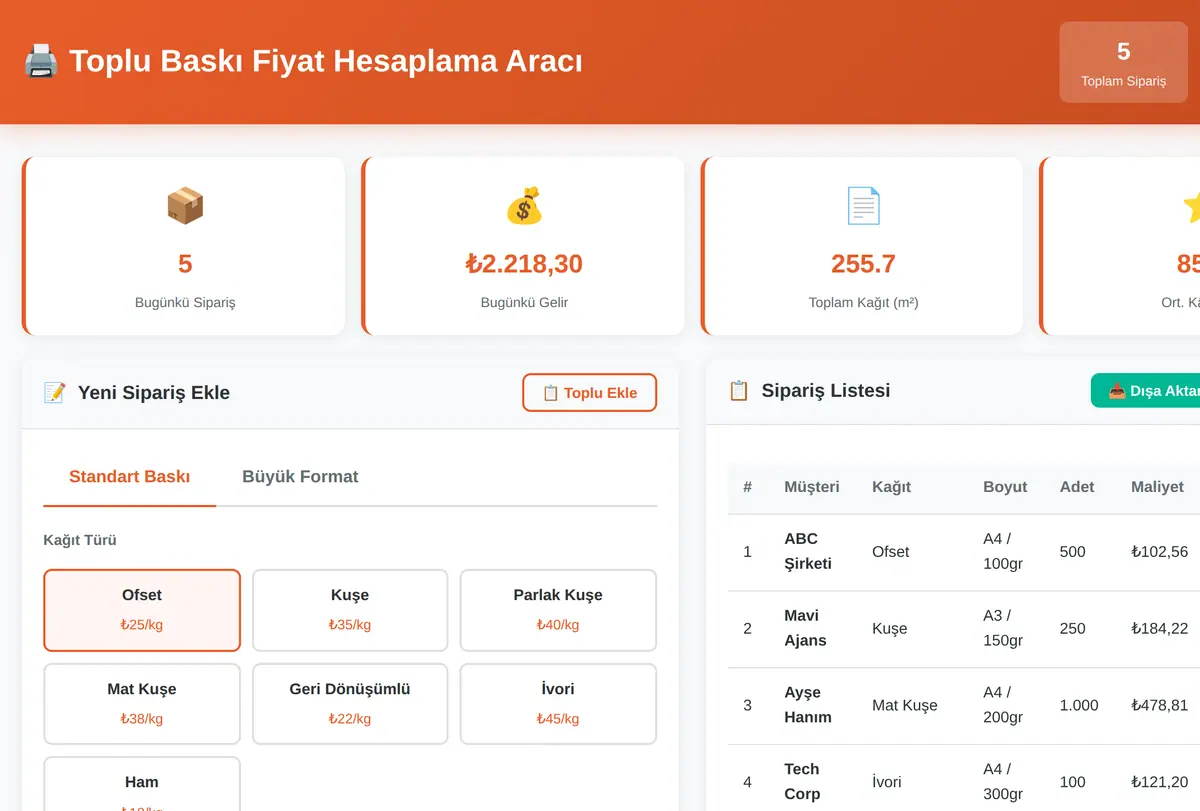The height and width of the screenshot is (811, 1200).
Task: Click the 1.000 quantity cell
Action: [x=1079, y=706]
